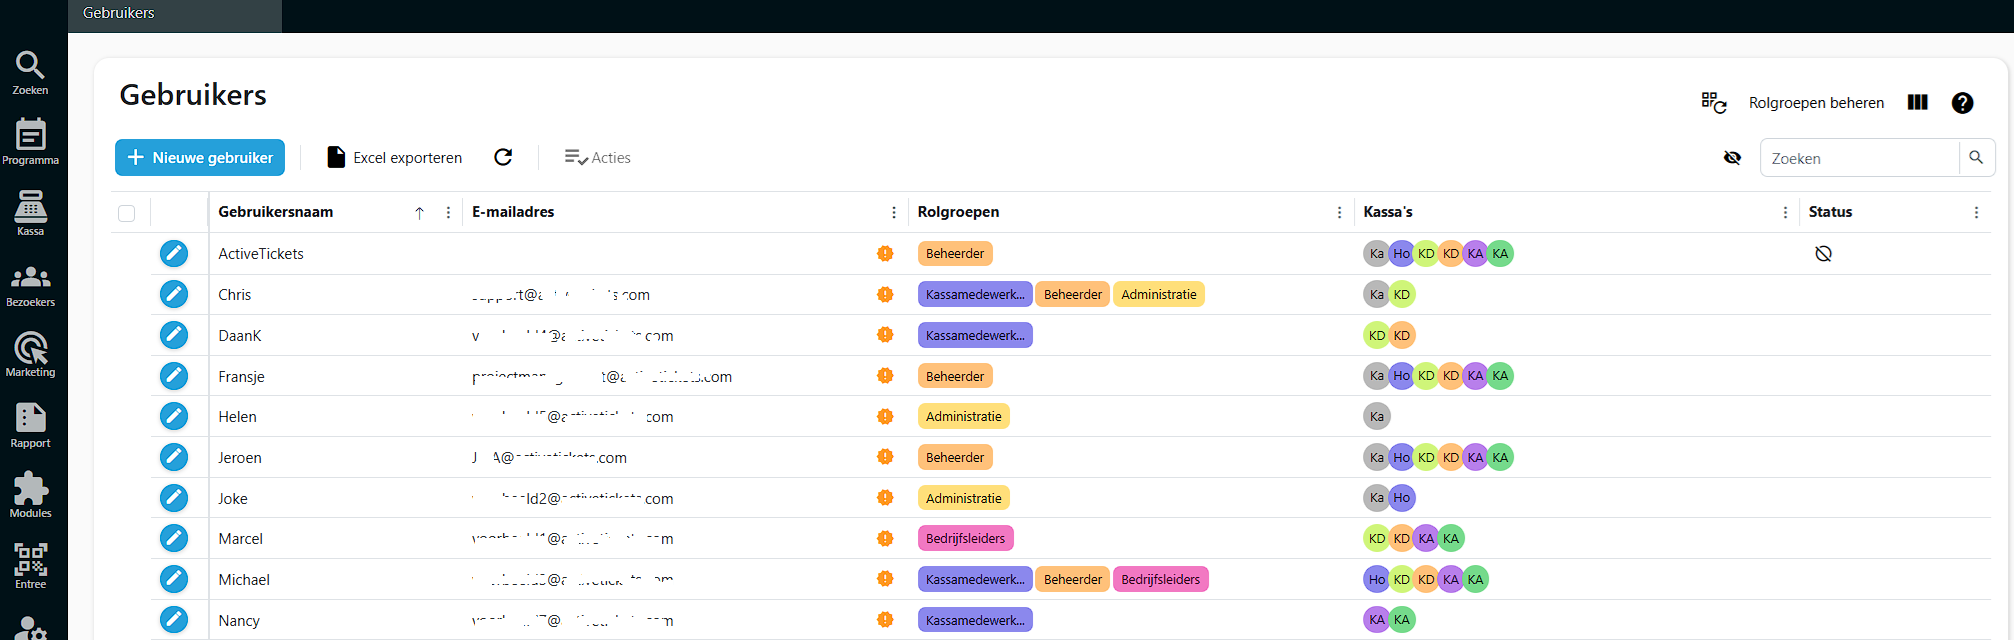Screen dimensions: 2014x642
Task: Edit user ActiveTickets with pencil icon
Action: tap(174, 253)
